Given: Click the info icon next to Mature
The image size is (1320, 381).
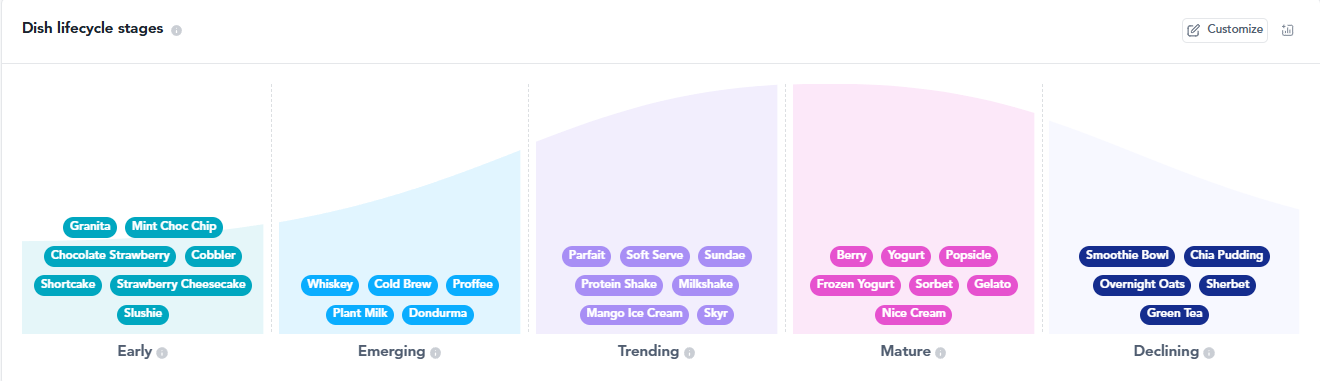Looking at the screenshot, I should tap(941, 352).
